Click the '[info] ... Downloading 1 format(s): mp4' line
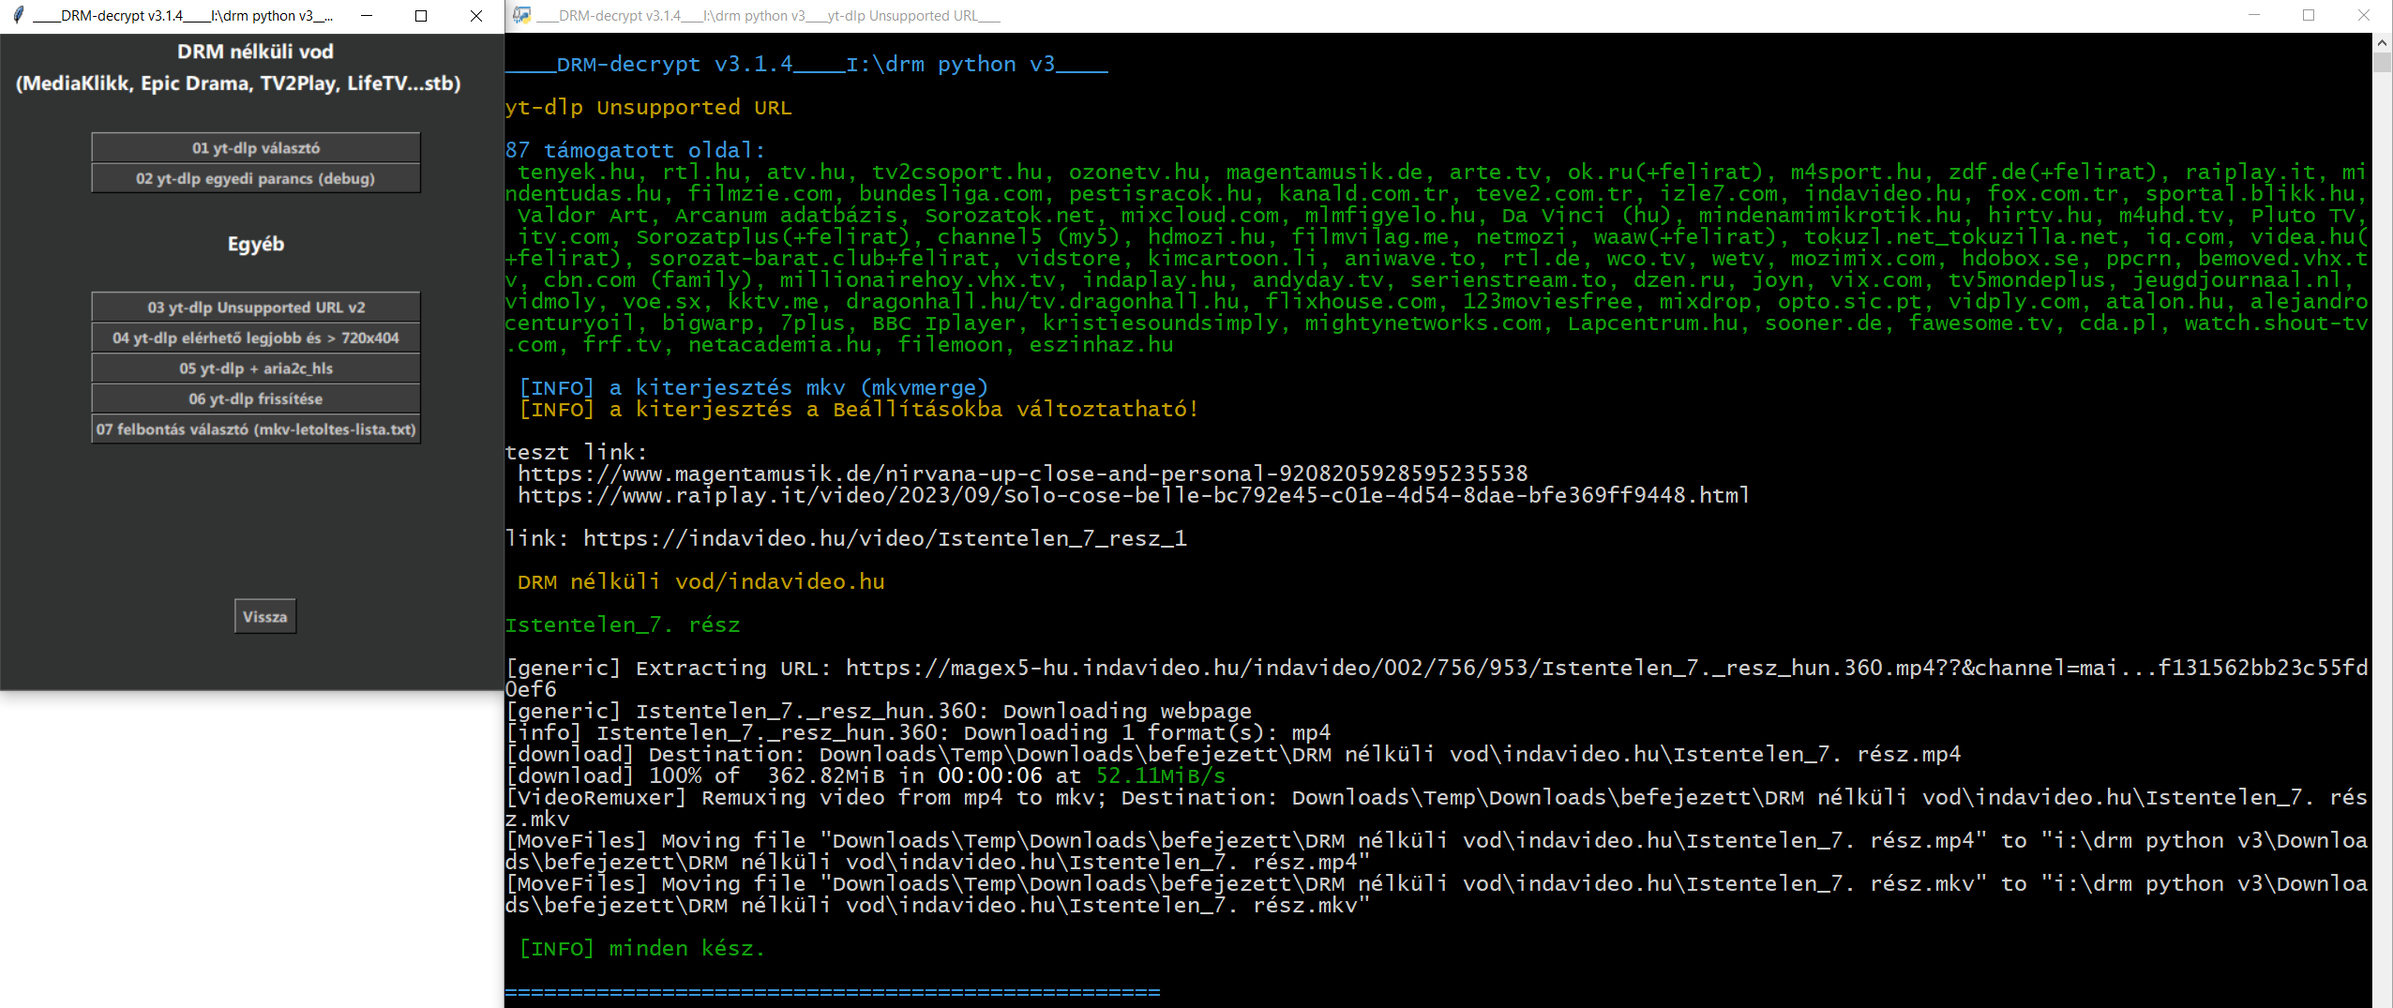 (x=918, y=733)
